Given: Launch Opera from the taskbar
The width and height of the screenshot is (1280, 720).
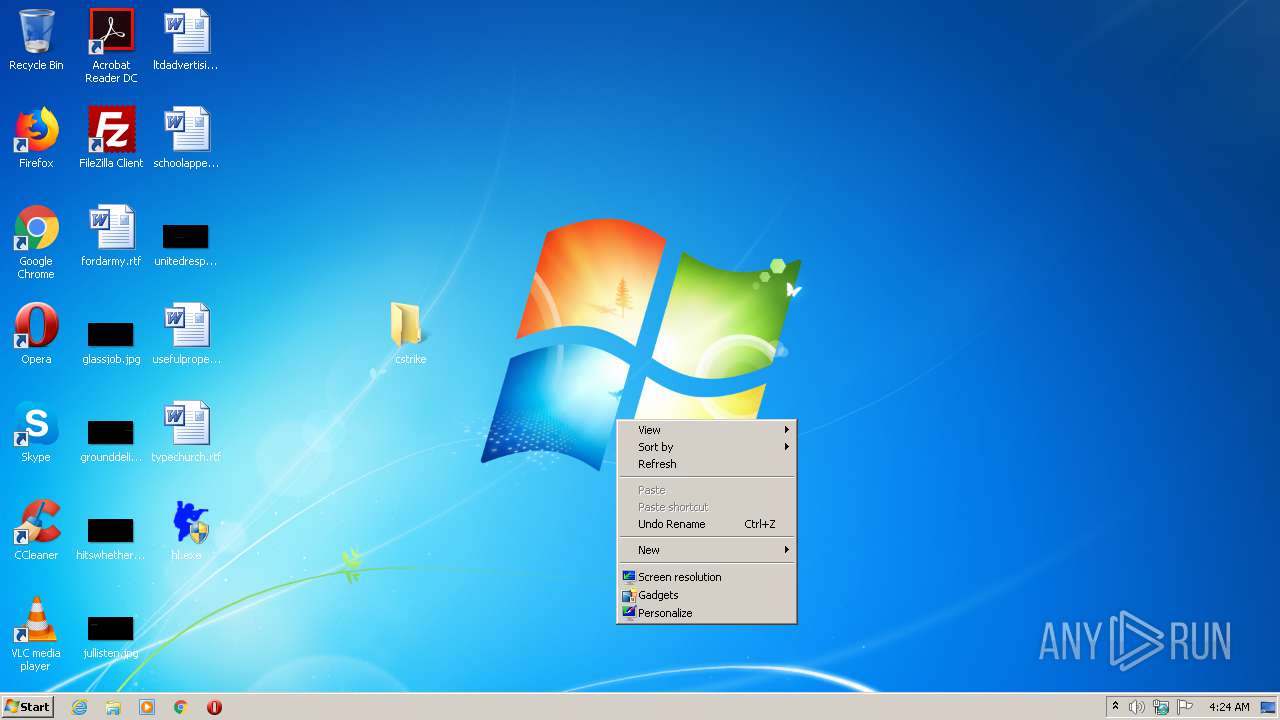Looking at the screenshot, I should (214, 707).
